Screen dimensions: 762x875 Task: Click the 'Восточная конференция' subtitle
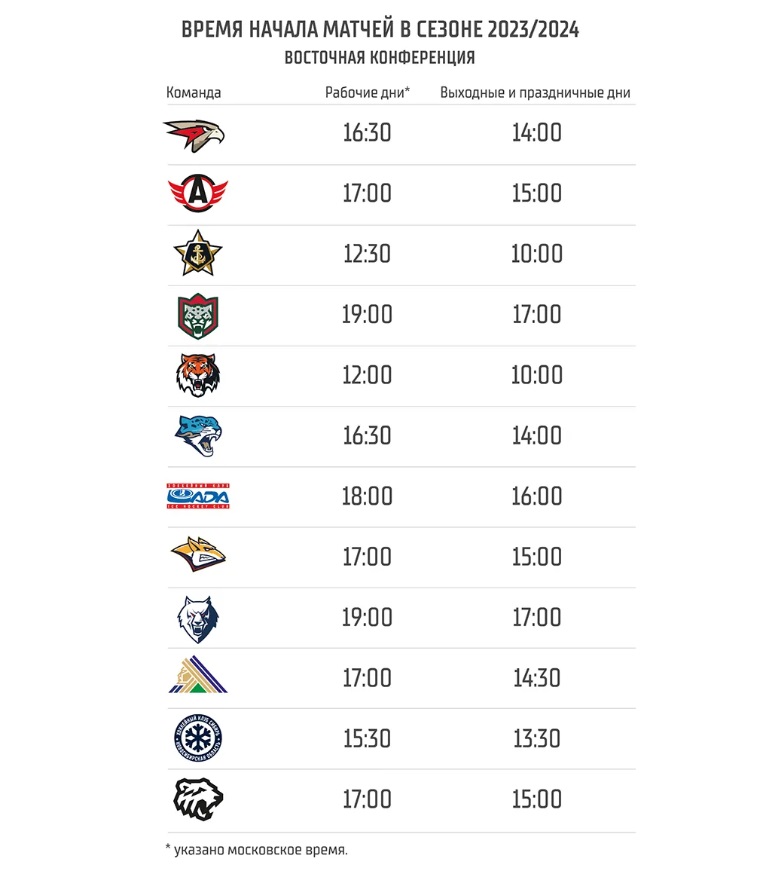tap(380, 58)
